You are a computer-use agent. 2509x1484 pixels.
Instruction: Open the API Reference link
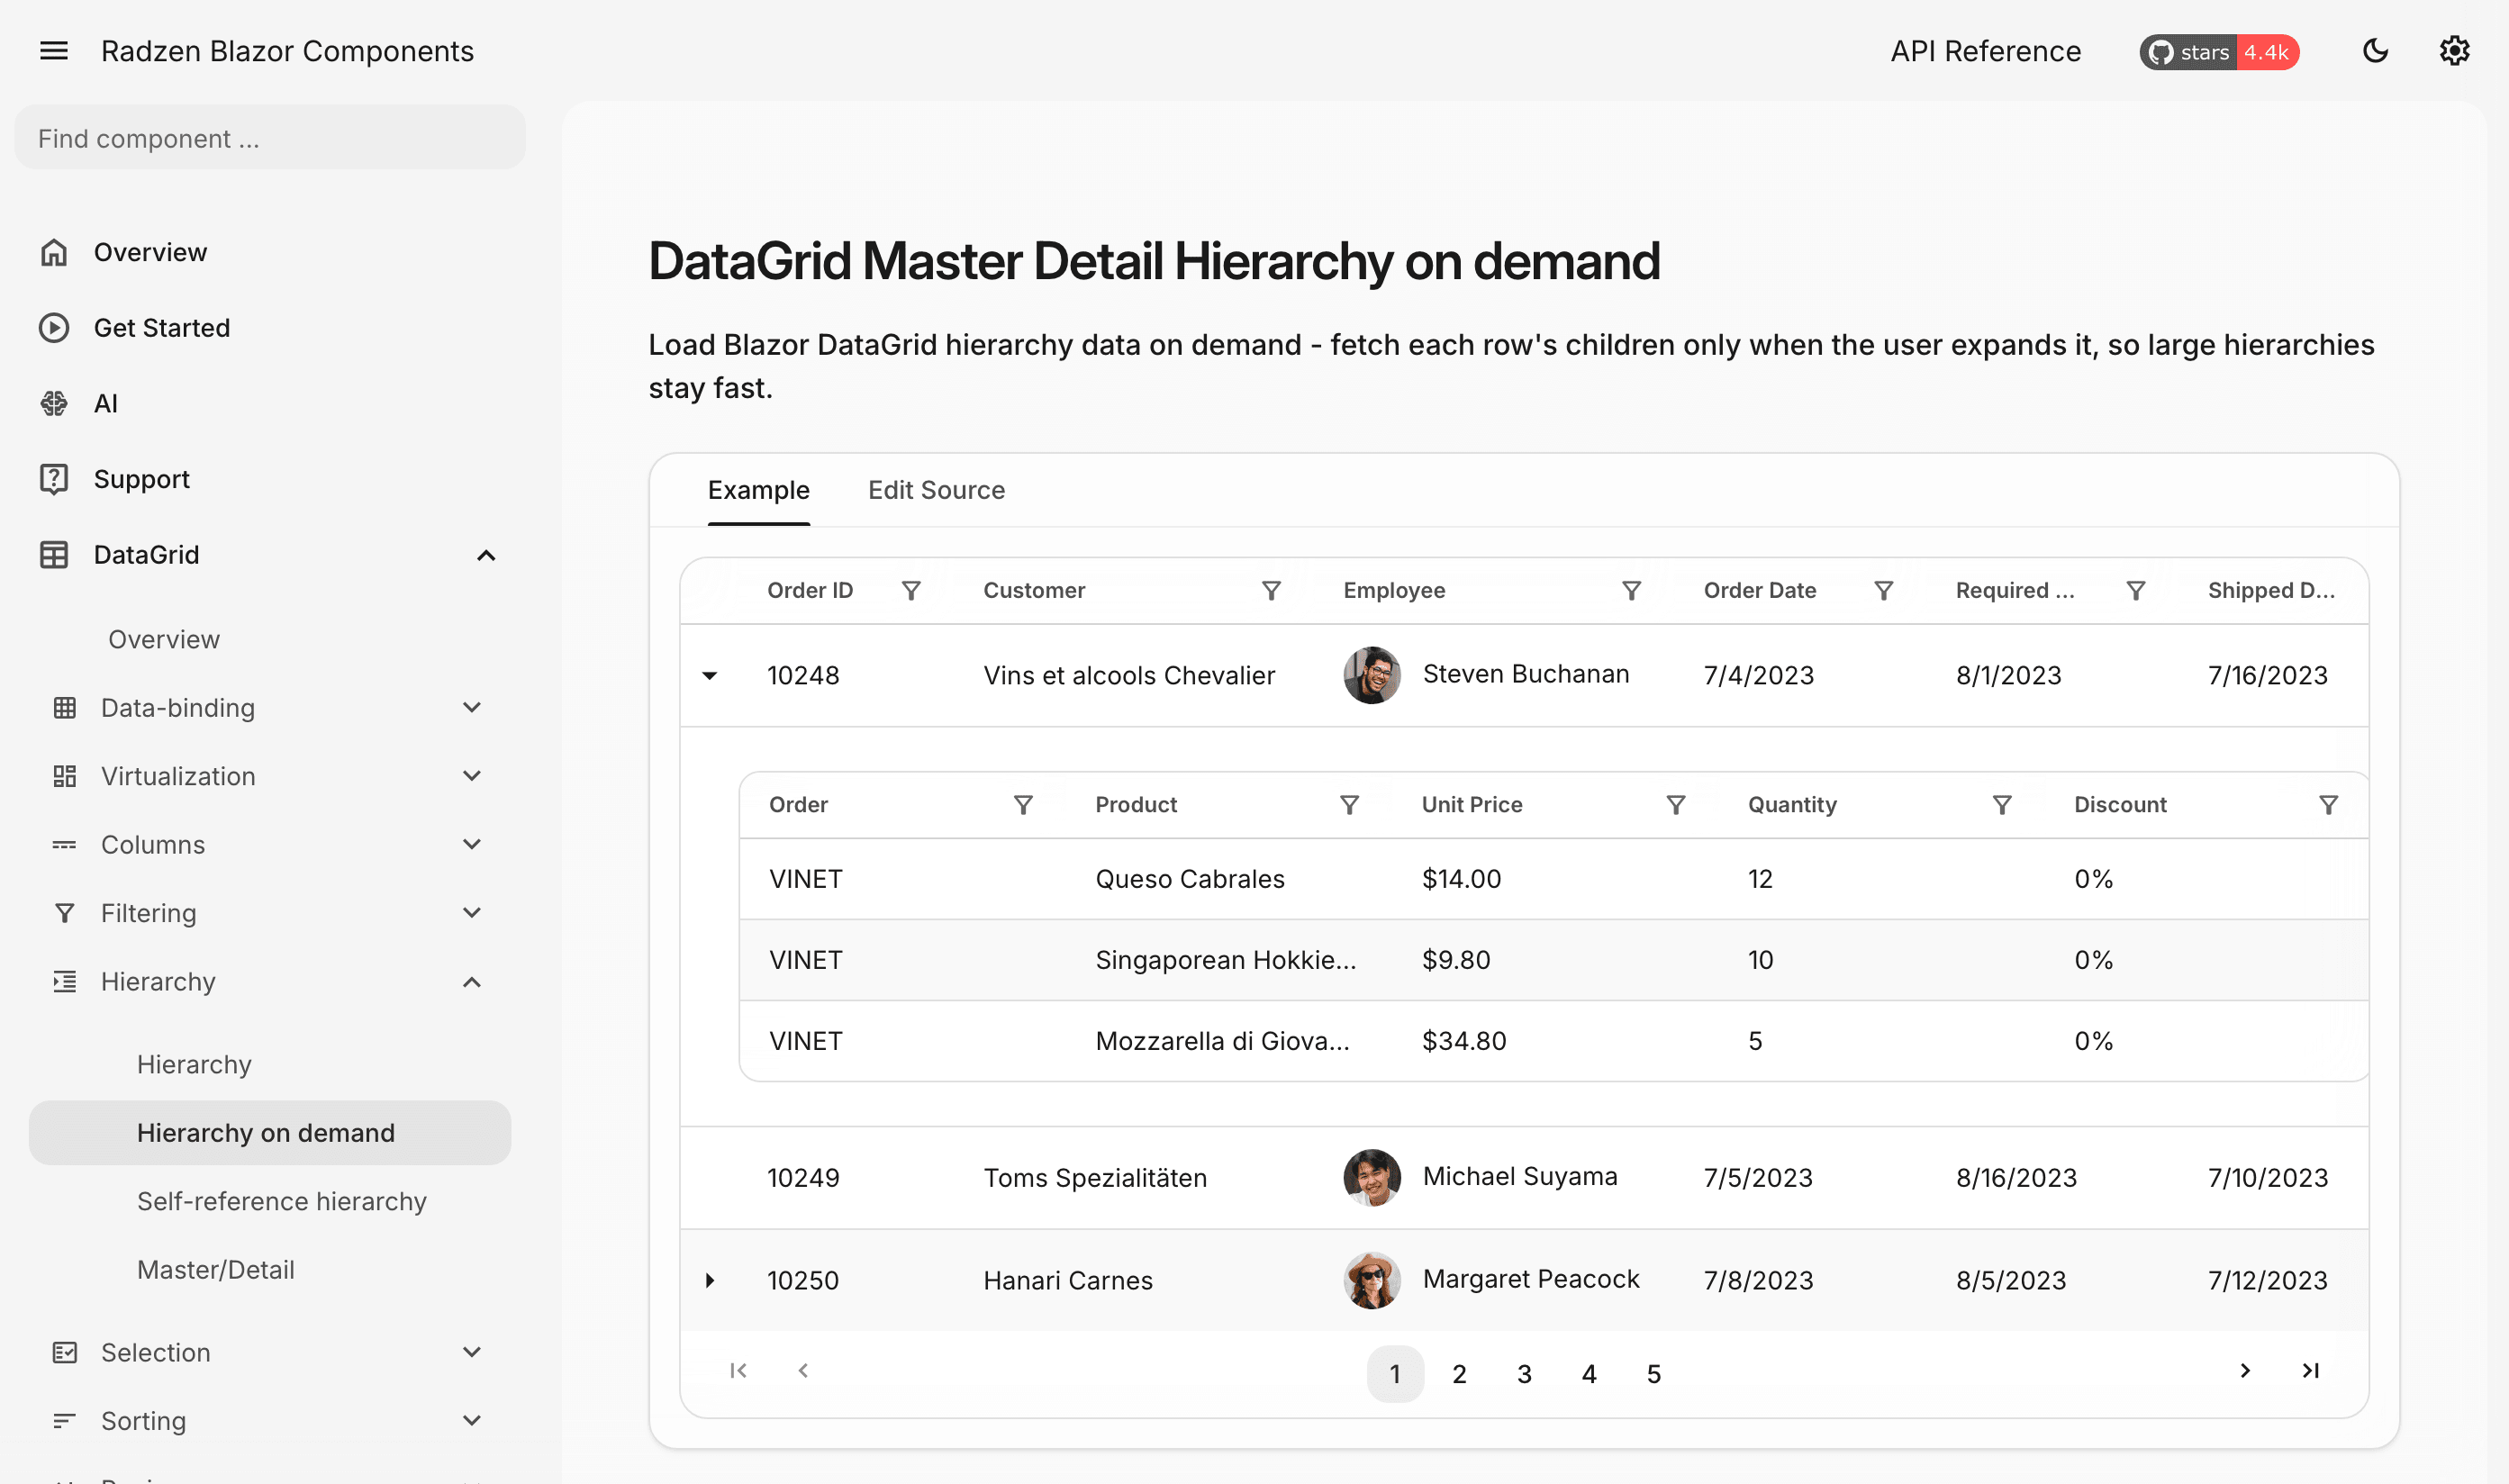pyautogui.click(x=1985, y=51)
